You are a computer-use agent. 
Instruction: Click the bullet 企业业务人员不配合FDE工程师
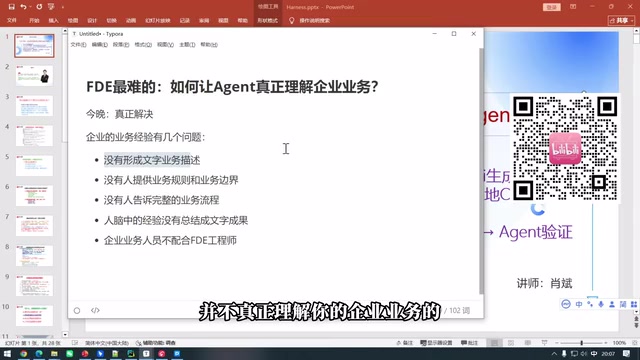pos(170,240)
